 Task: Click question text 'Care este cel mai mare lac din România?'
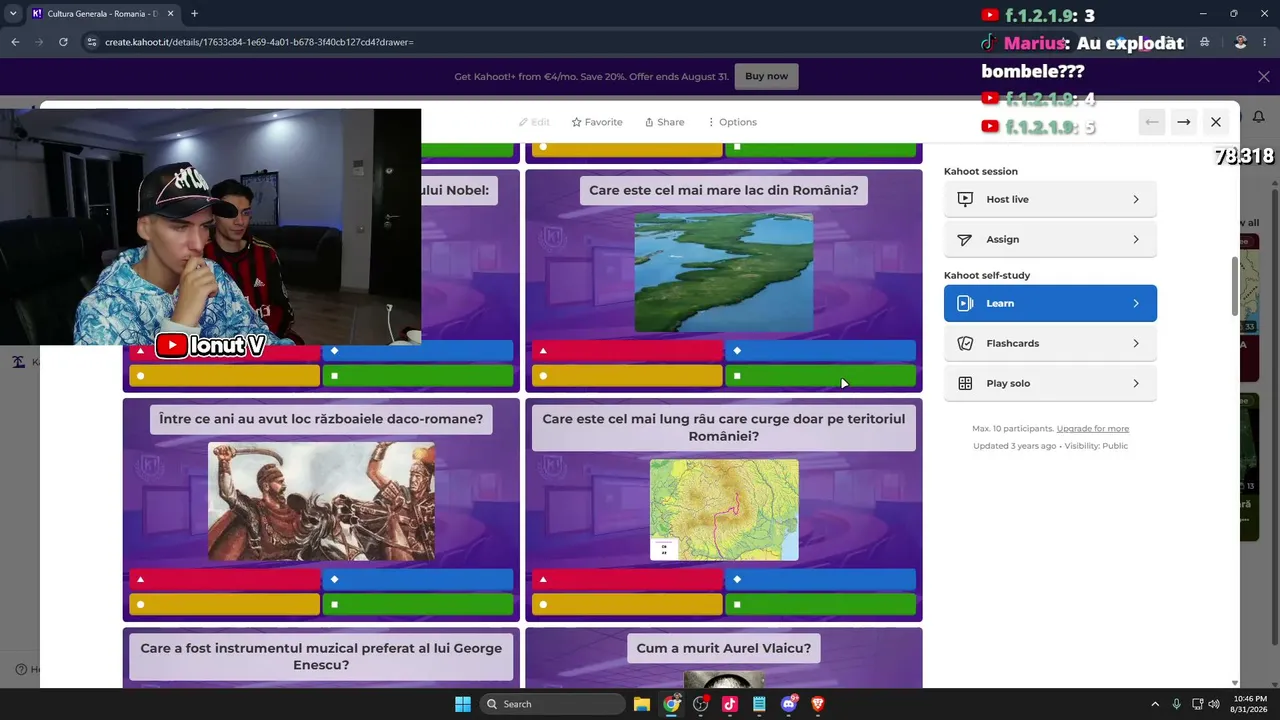[x=724, y=190]
